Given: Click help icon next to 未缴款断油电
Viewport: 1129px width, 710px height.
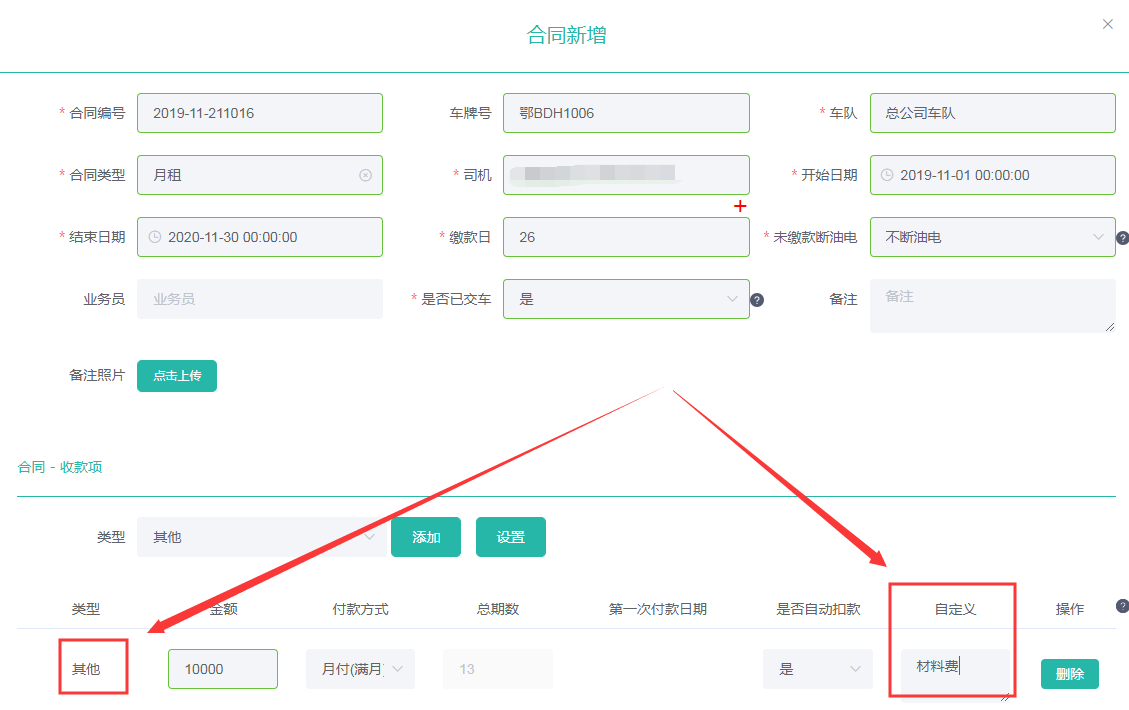Looking at the screenshot, I should pos(1122,238).
